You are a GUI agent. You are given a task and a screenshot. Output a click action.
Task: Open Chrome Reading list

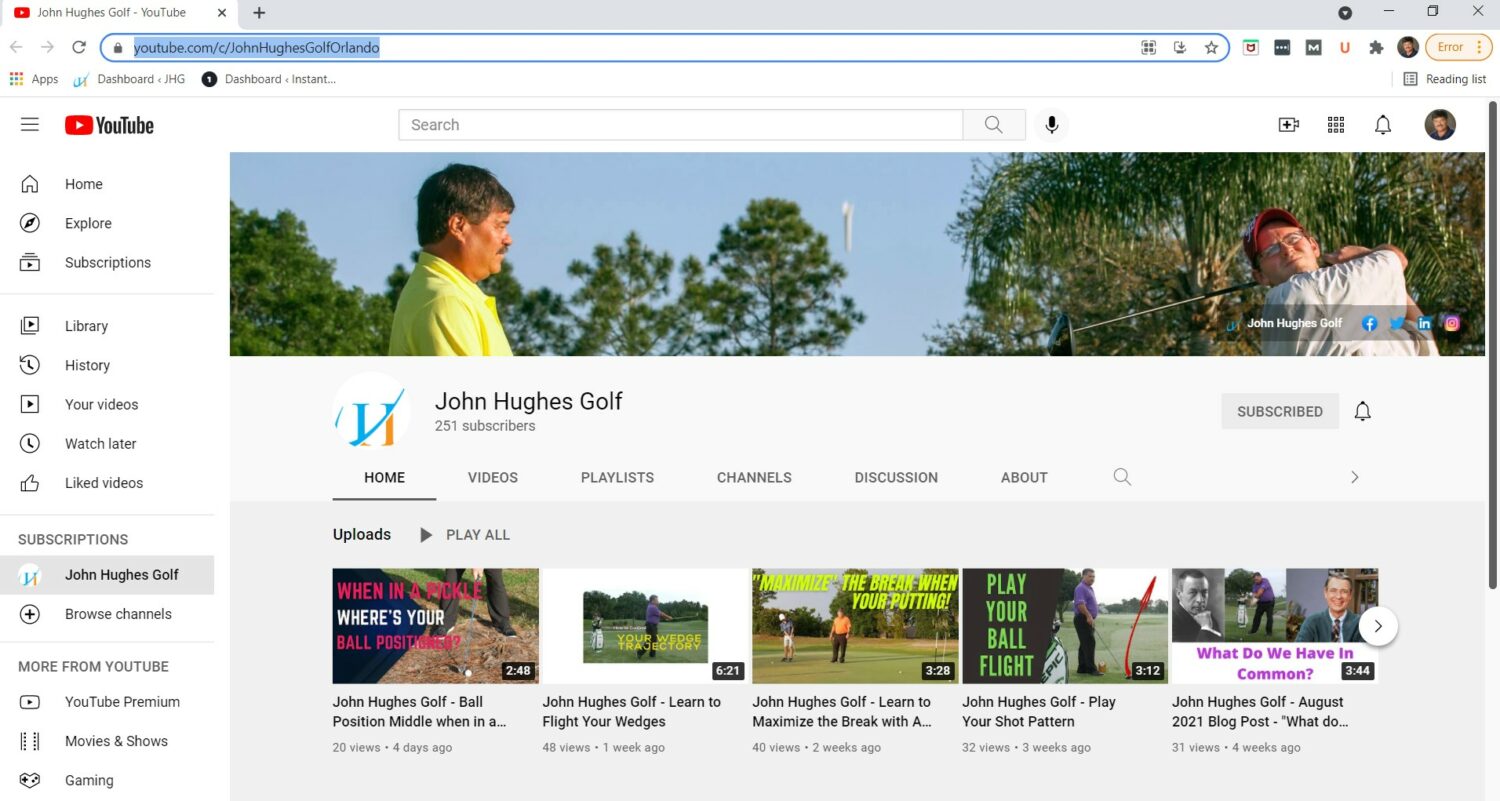[x=1444, y=79]
